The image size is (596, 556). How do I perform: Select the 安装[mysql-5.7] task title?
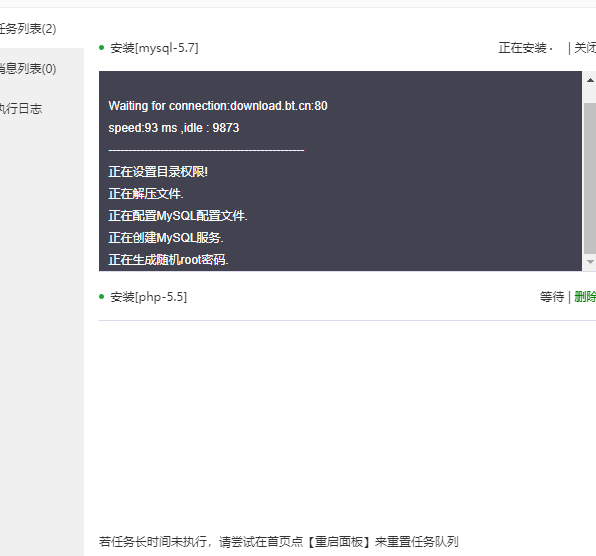coord(154,48)
